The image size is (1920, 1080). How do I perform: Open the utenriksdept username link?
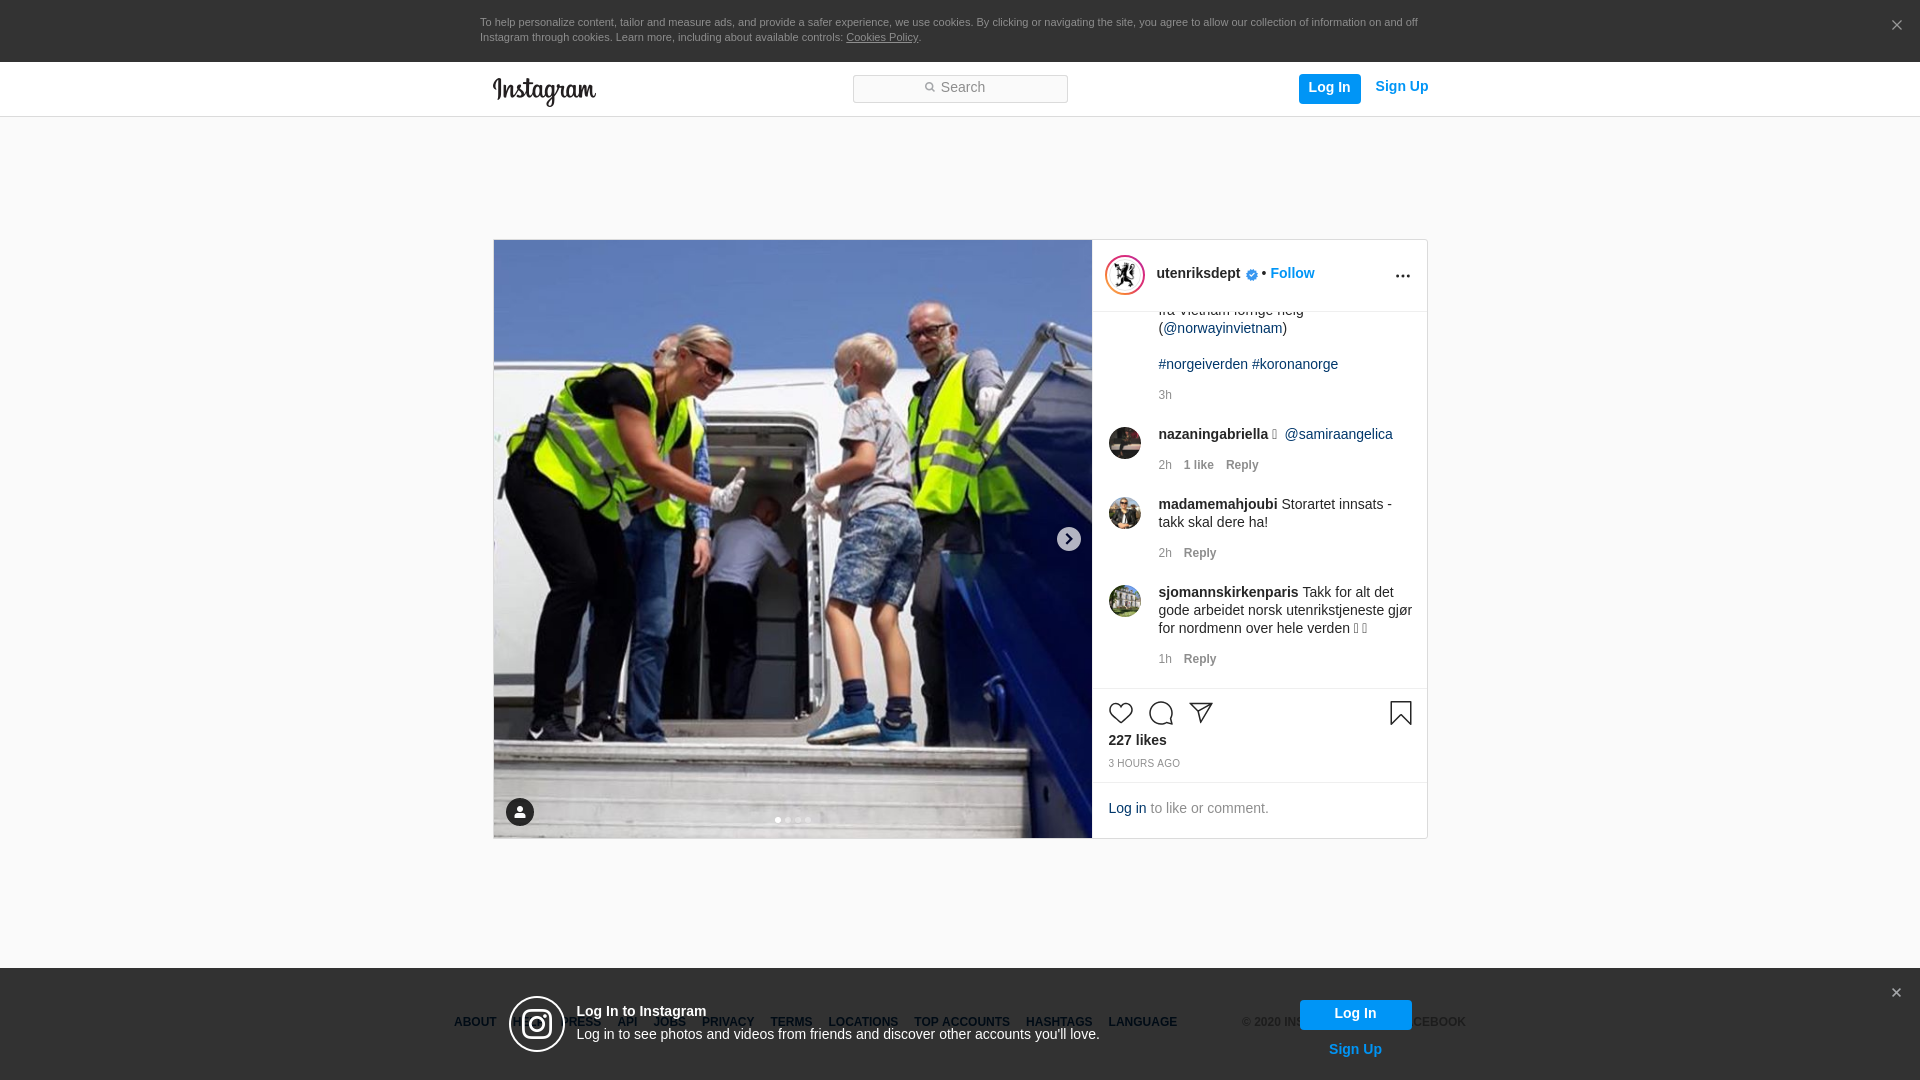point(1198,274)
